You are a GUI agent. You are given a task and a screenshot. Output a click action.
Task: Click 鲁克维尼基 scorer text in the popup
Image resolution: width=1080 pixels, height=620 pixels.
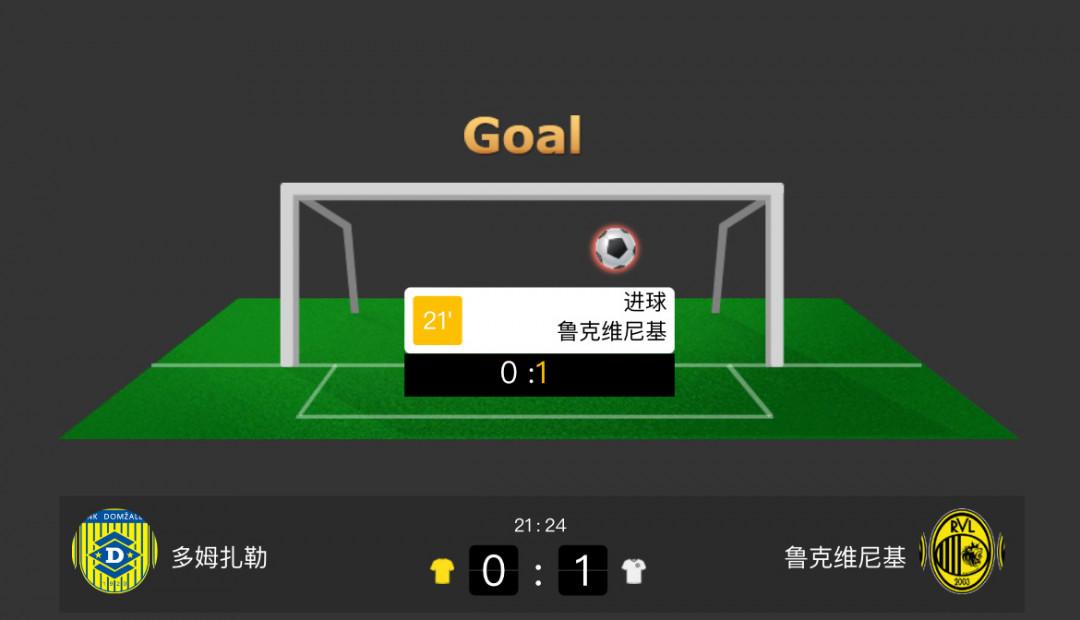[612, 331]
